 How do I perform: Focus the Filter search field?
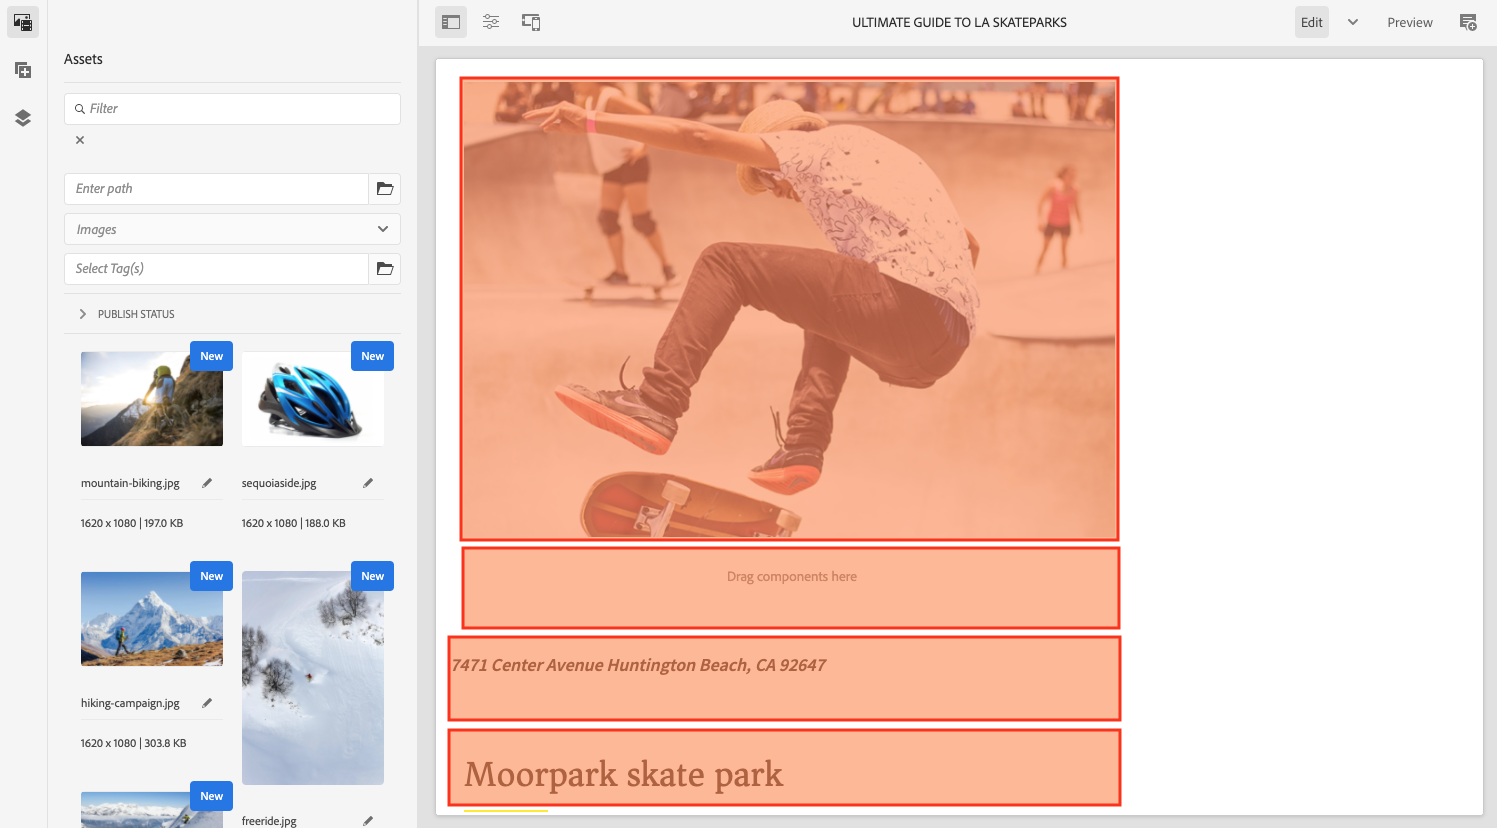coord(232,109)
